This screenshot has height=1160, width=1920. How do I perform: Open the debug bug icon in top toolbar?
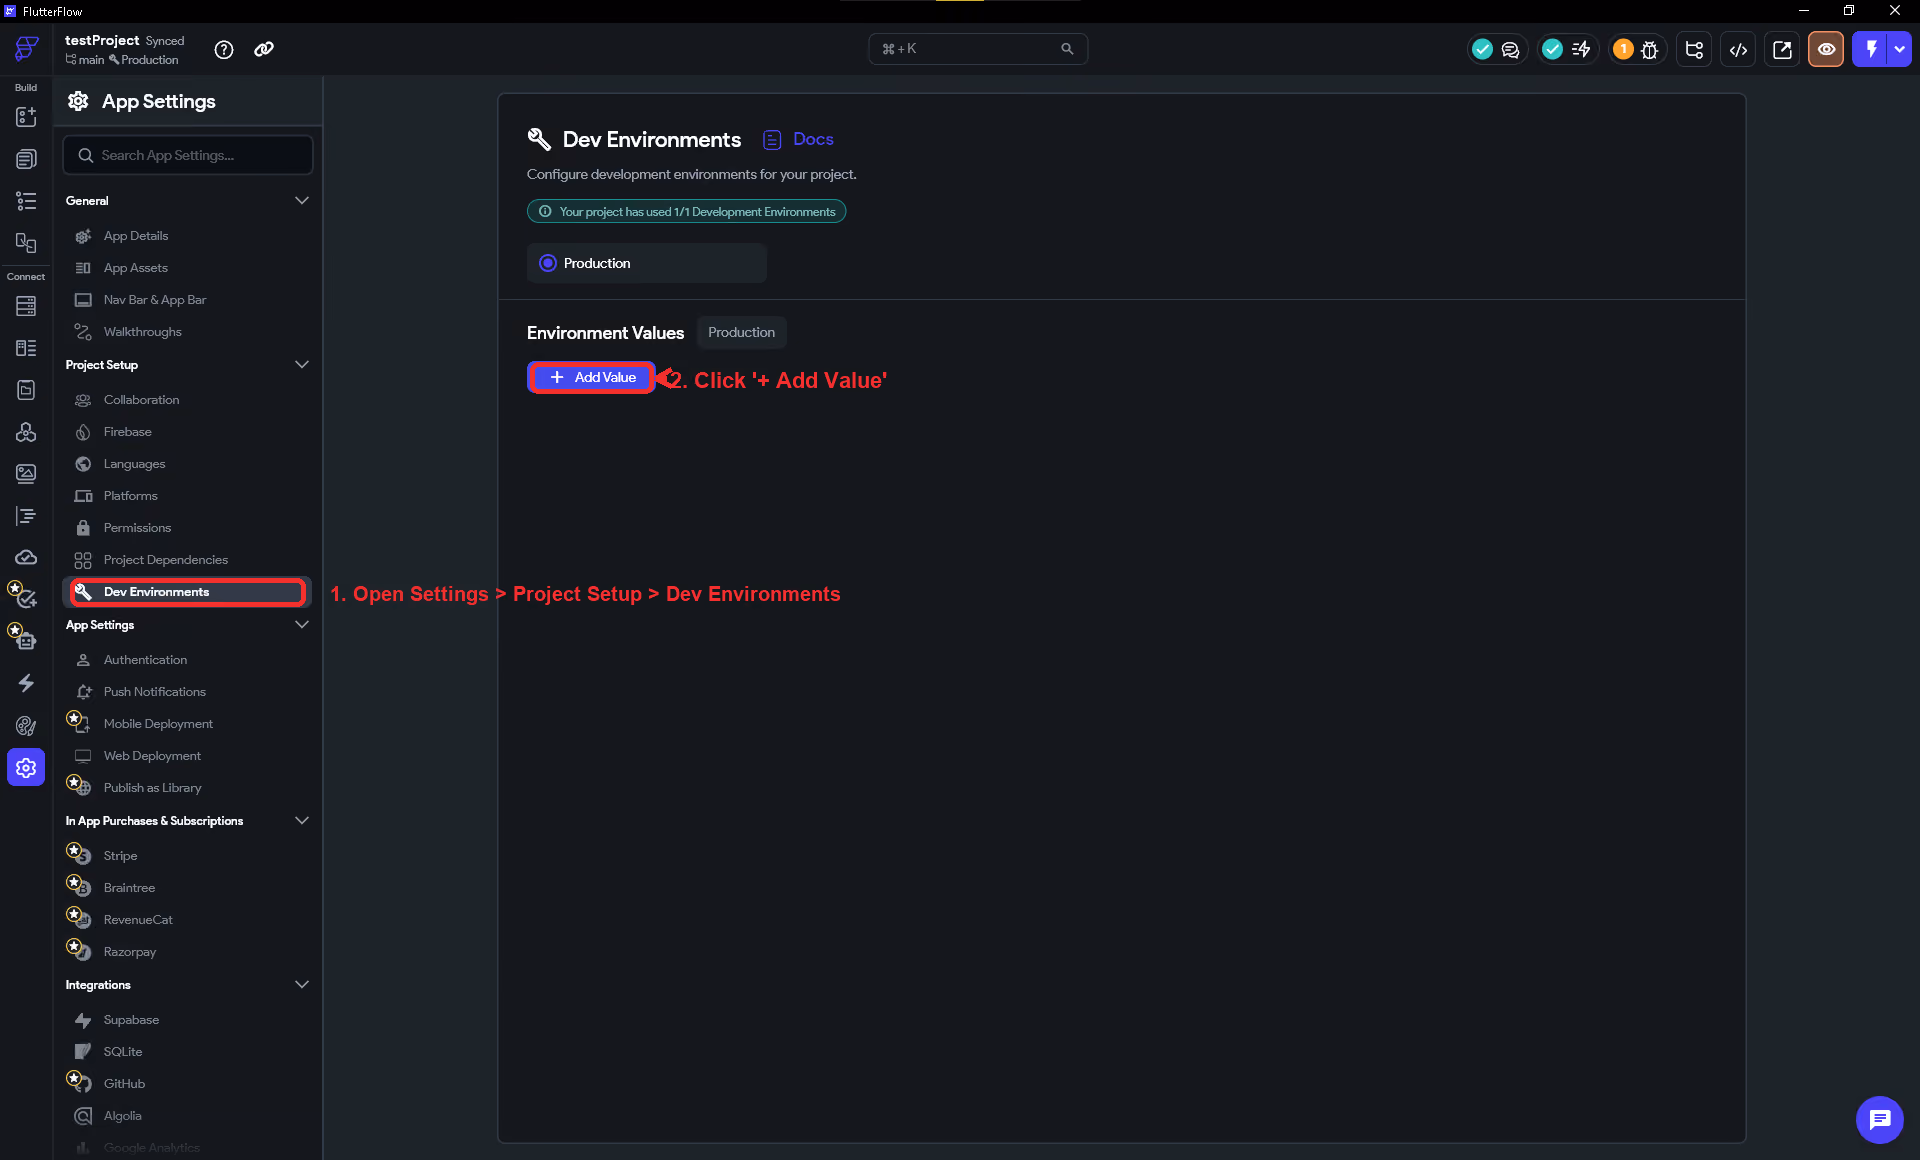click(1650, 49)
